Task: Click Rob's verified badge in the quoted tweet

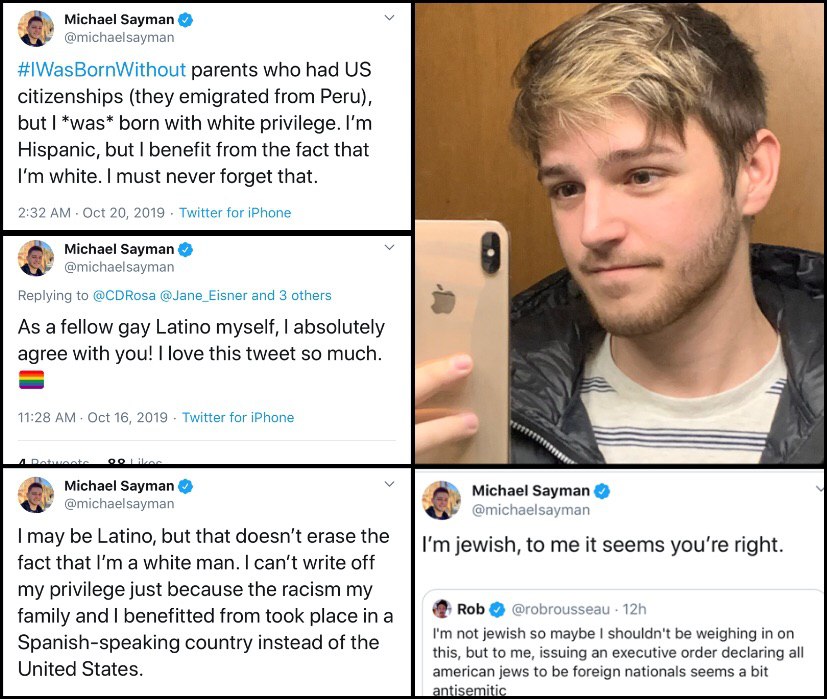Action: tap(497, 609)
